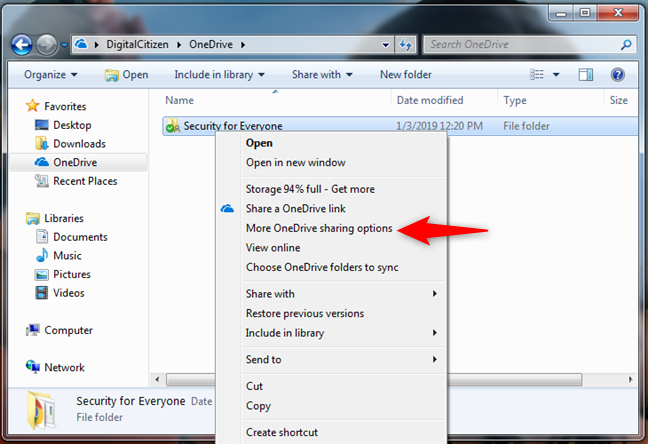Expand the chevron after OneDrive in breadcrumb
The image size is (648, 444).
pos(243,44)
